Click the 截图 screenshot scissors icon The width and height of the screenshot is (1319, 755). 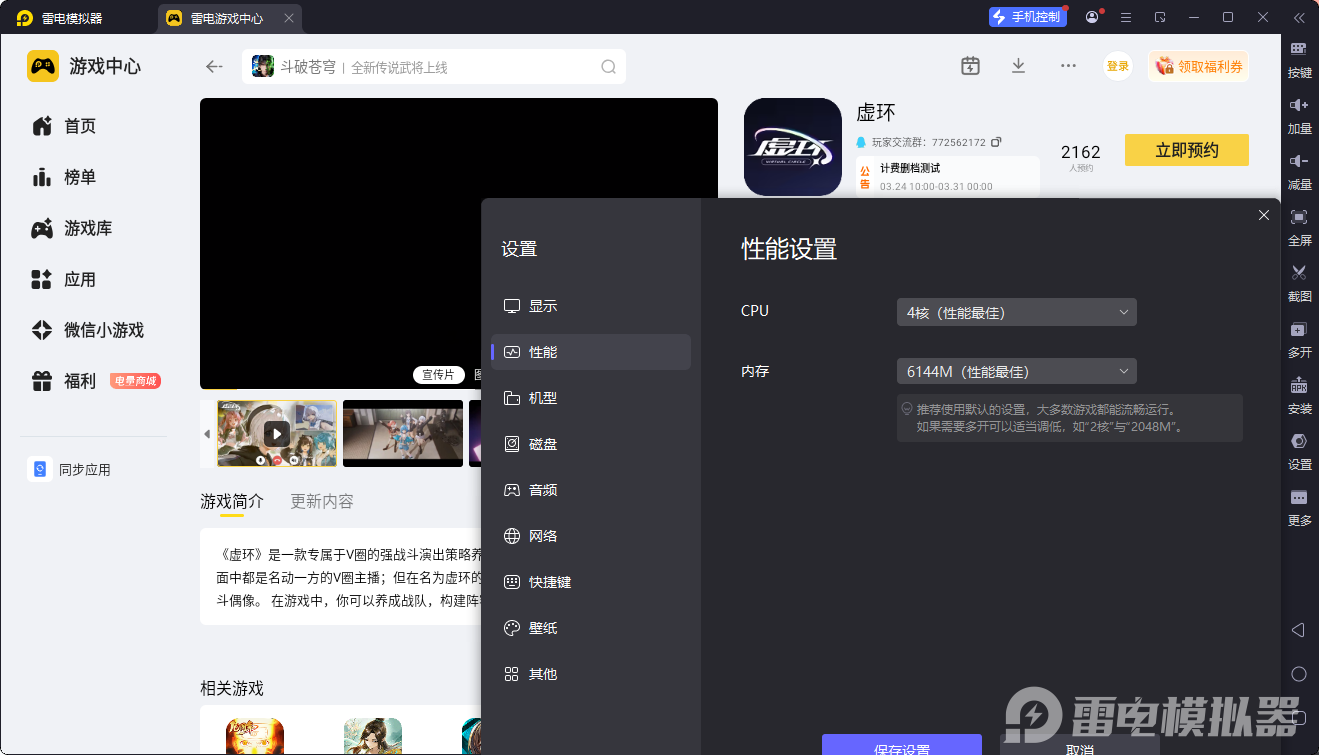point(1299,274)
